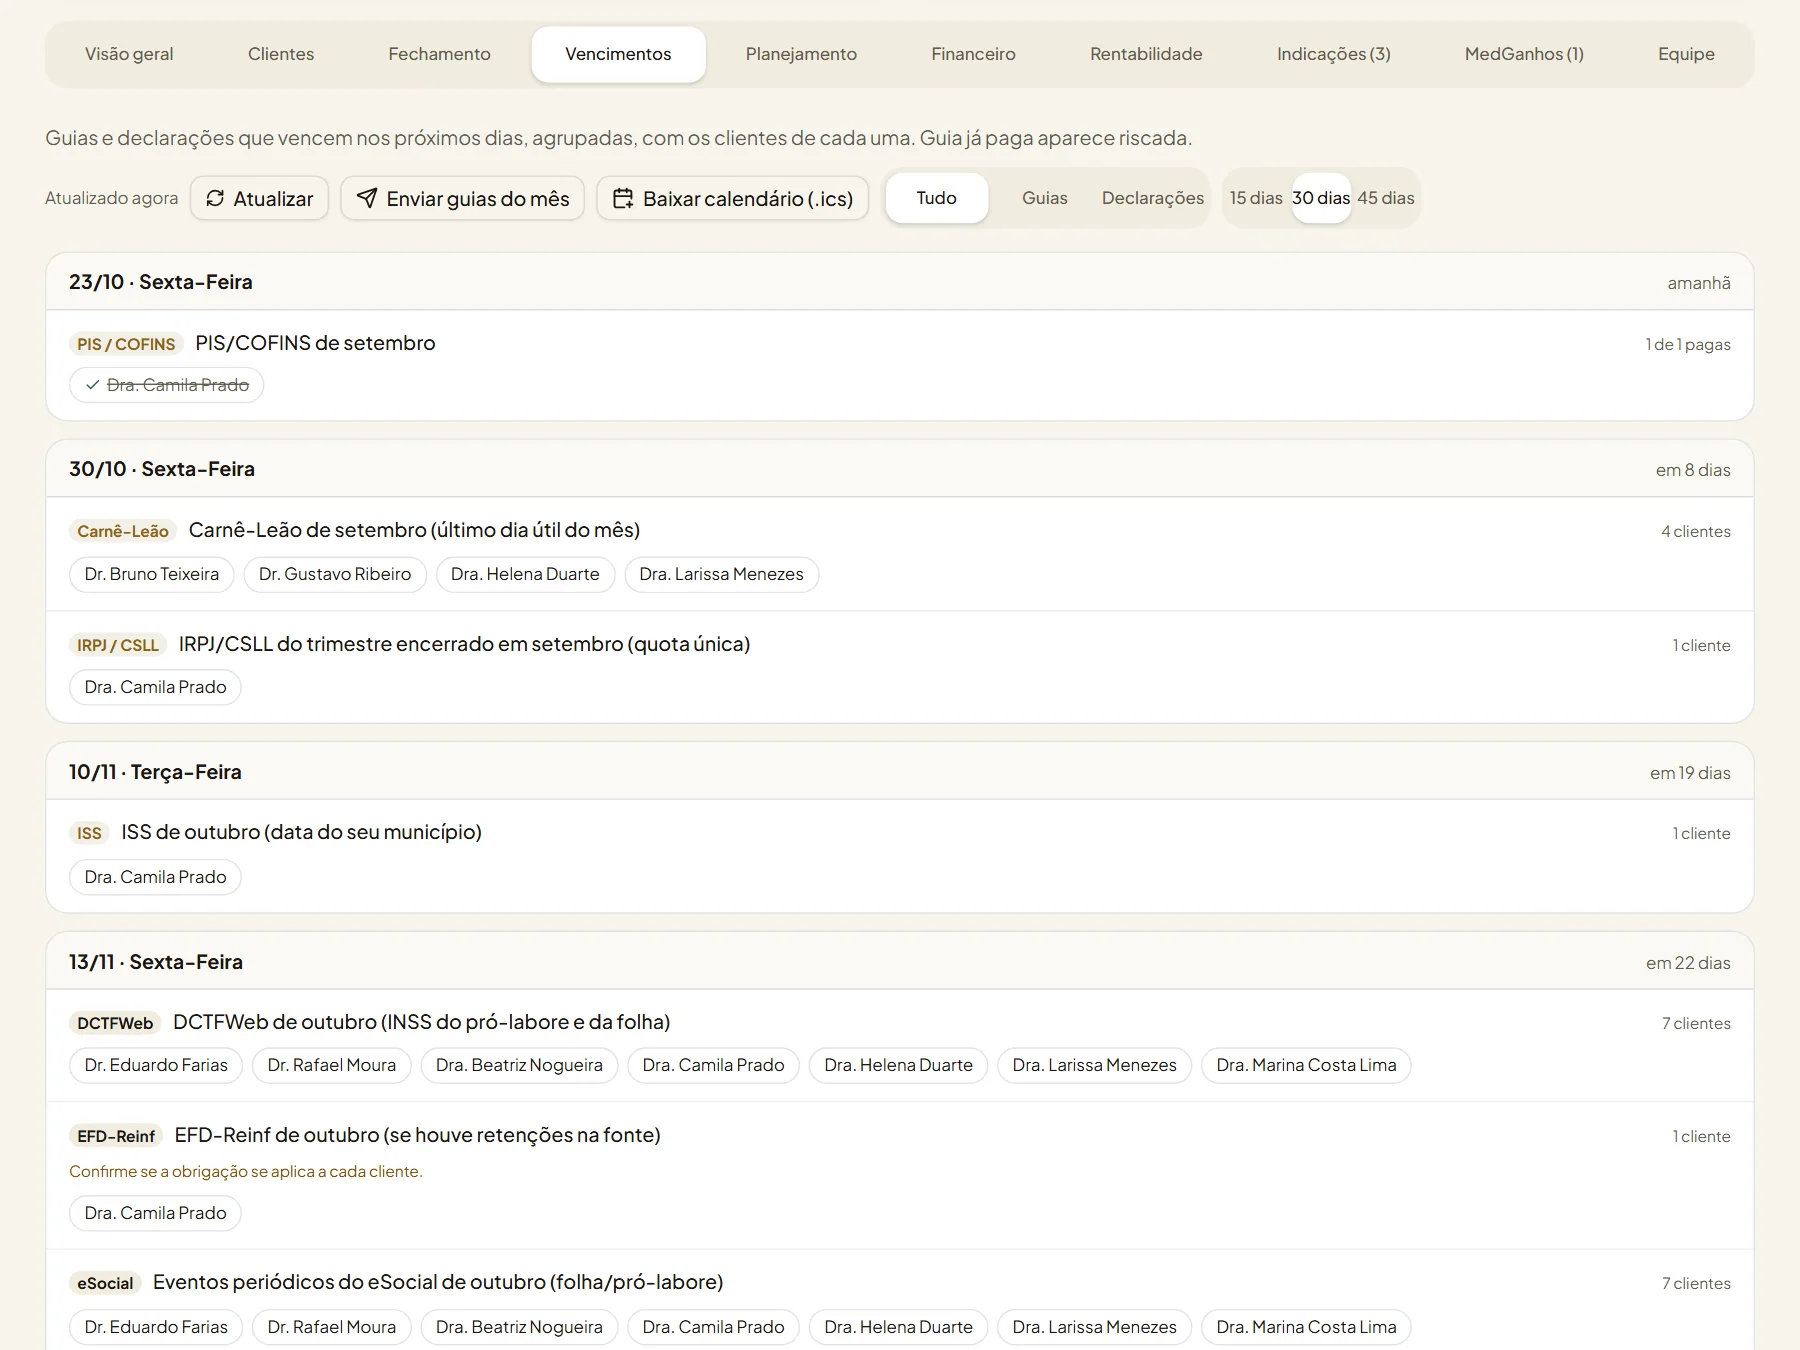
Task: Switch to the Financeiro tab
Action: tap(973, 54)
